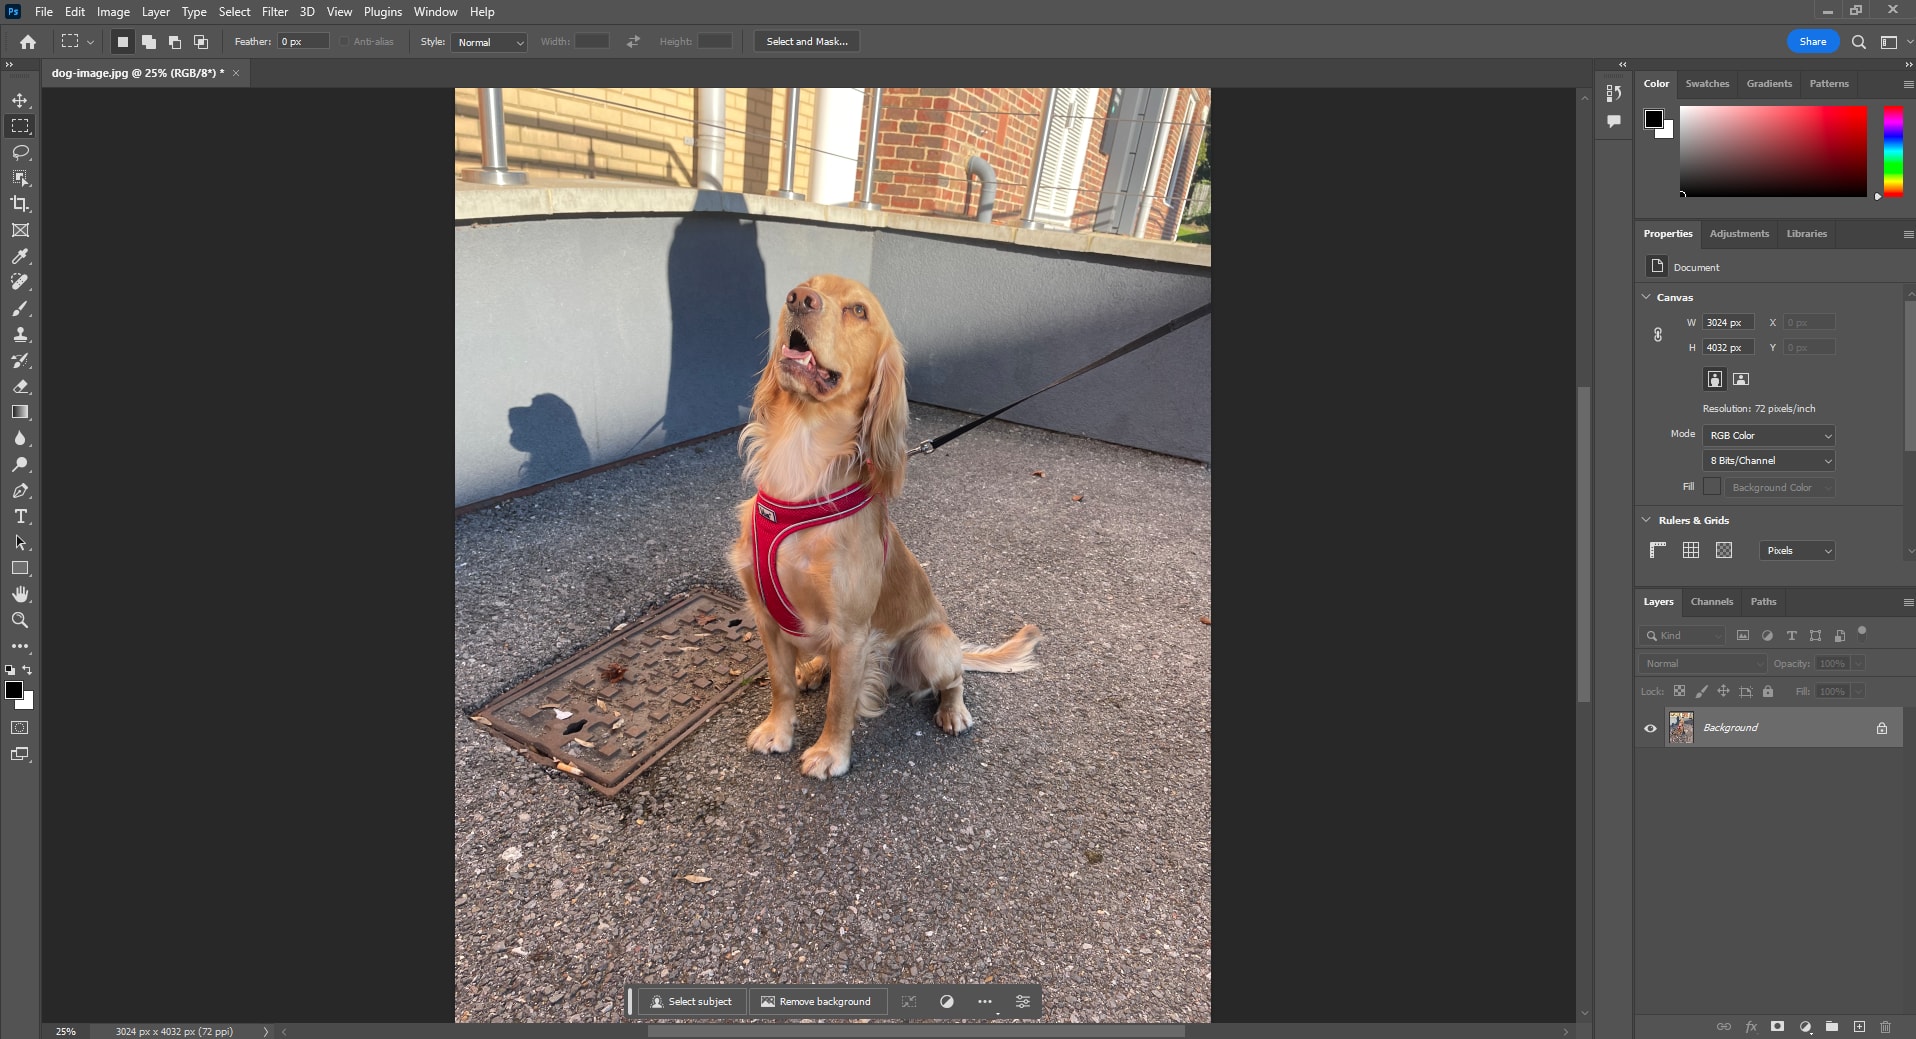Select the Eyedropper tool
The width and height of the screenshot is (1916, 1039).
[x=20, y=256]
